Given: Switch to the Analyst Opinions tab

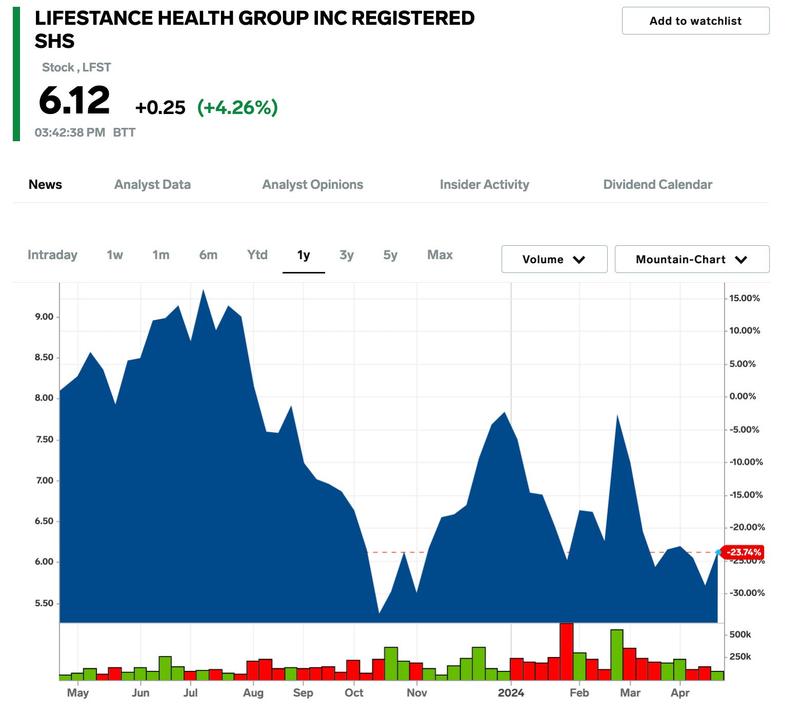Looking at the screenshot, I should tap(313, 185).
